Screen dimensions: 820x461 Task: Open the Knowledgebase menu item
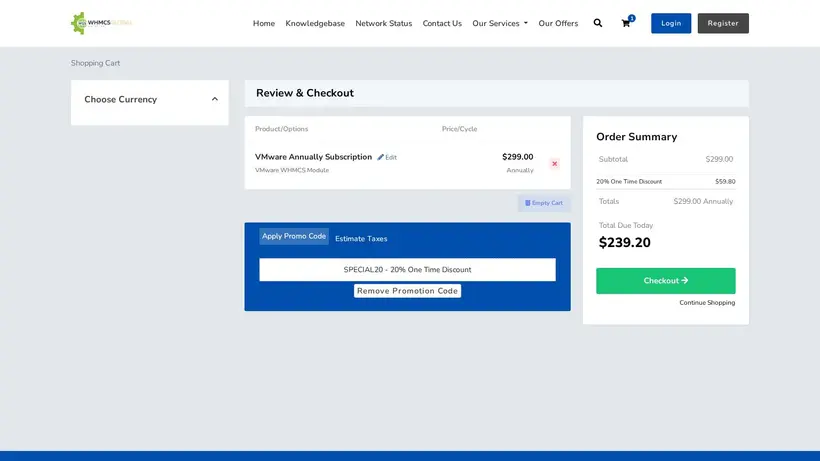click(315, 24)
